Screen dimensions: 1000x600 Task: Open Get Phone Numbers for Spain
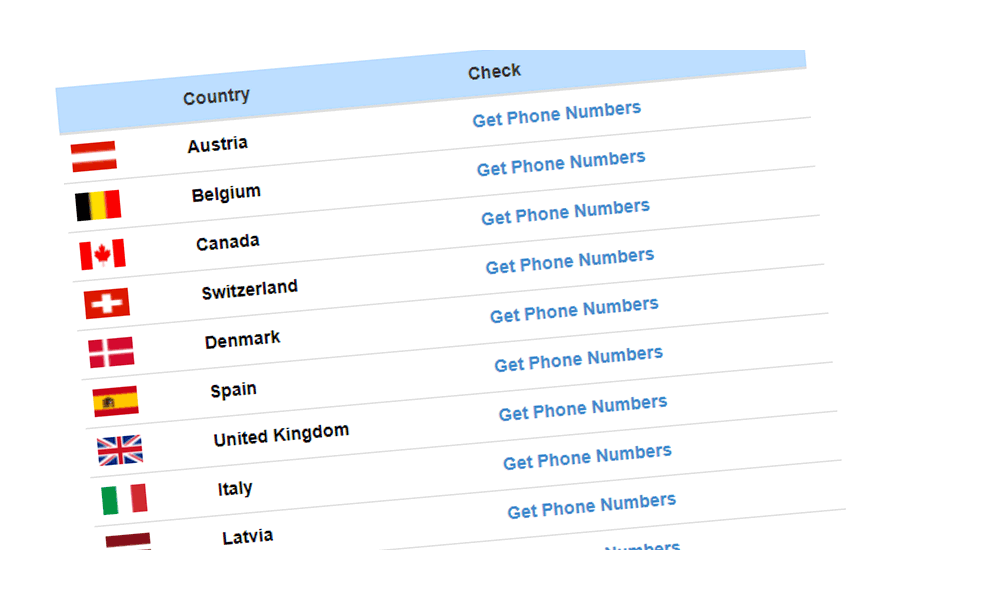pos(578,359)
